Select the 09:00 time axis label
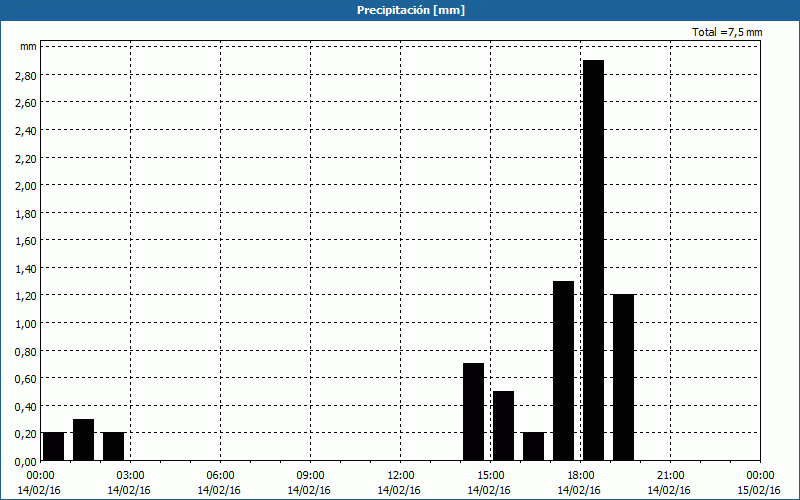The width and height of the screenshot is (800, 500). (x=311, y=476)
